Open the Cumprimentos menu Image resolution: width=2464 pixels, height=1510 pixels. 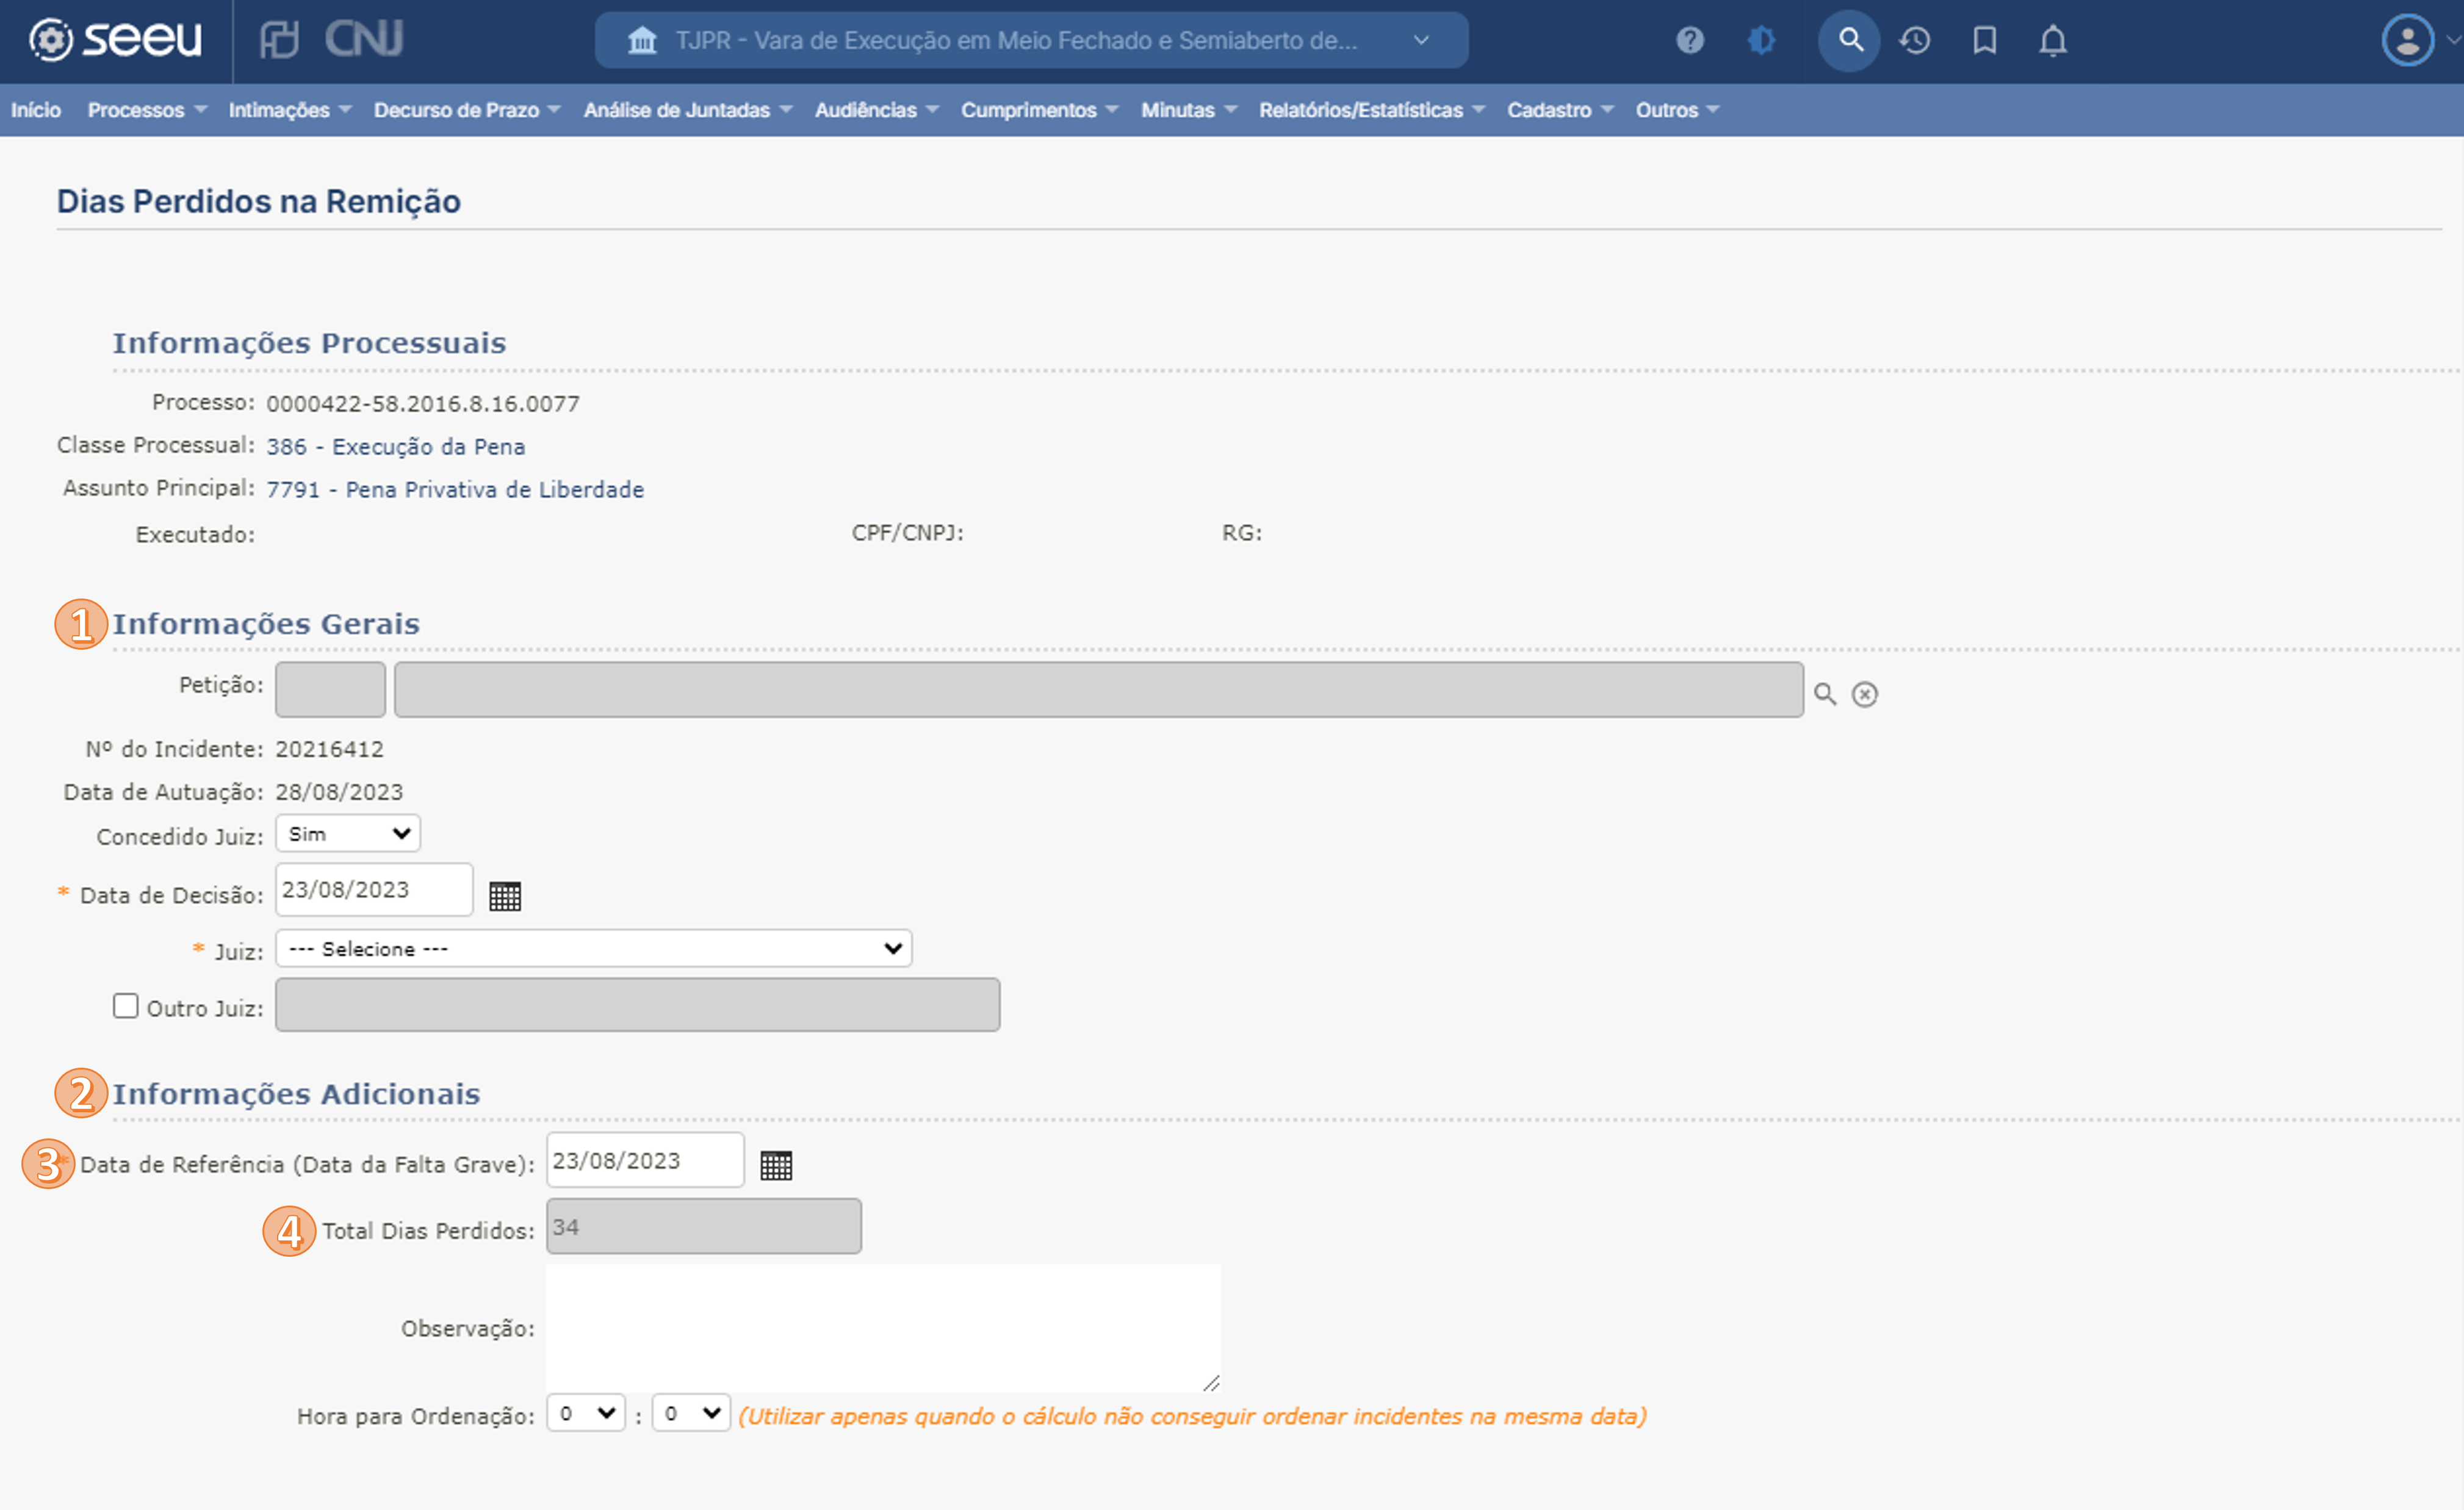tap(1040, 110)
